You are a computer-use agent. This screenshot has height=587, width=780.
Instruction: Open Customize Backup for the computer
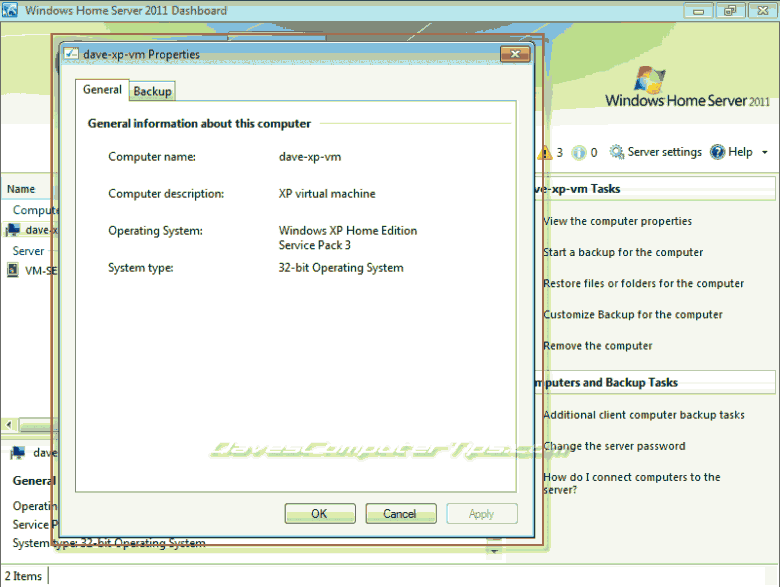pyautogui.click(x=633, y=314)
